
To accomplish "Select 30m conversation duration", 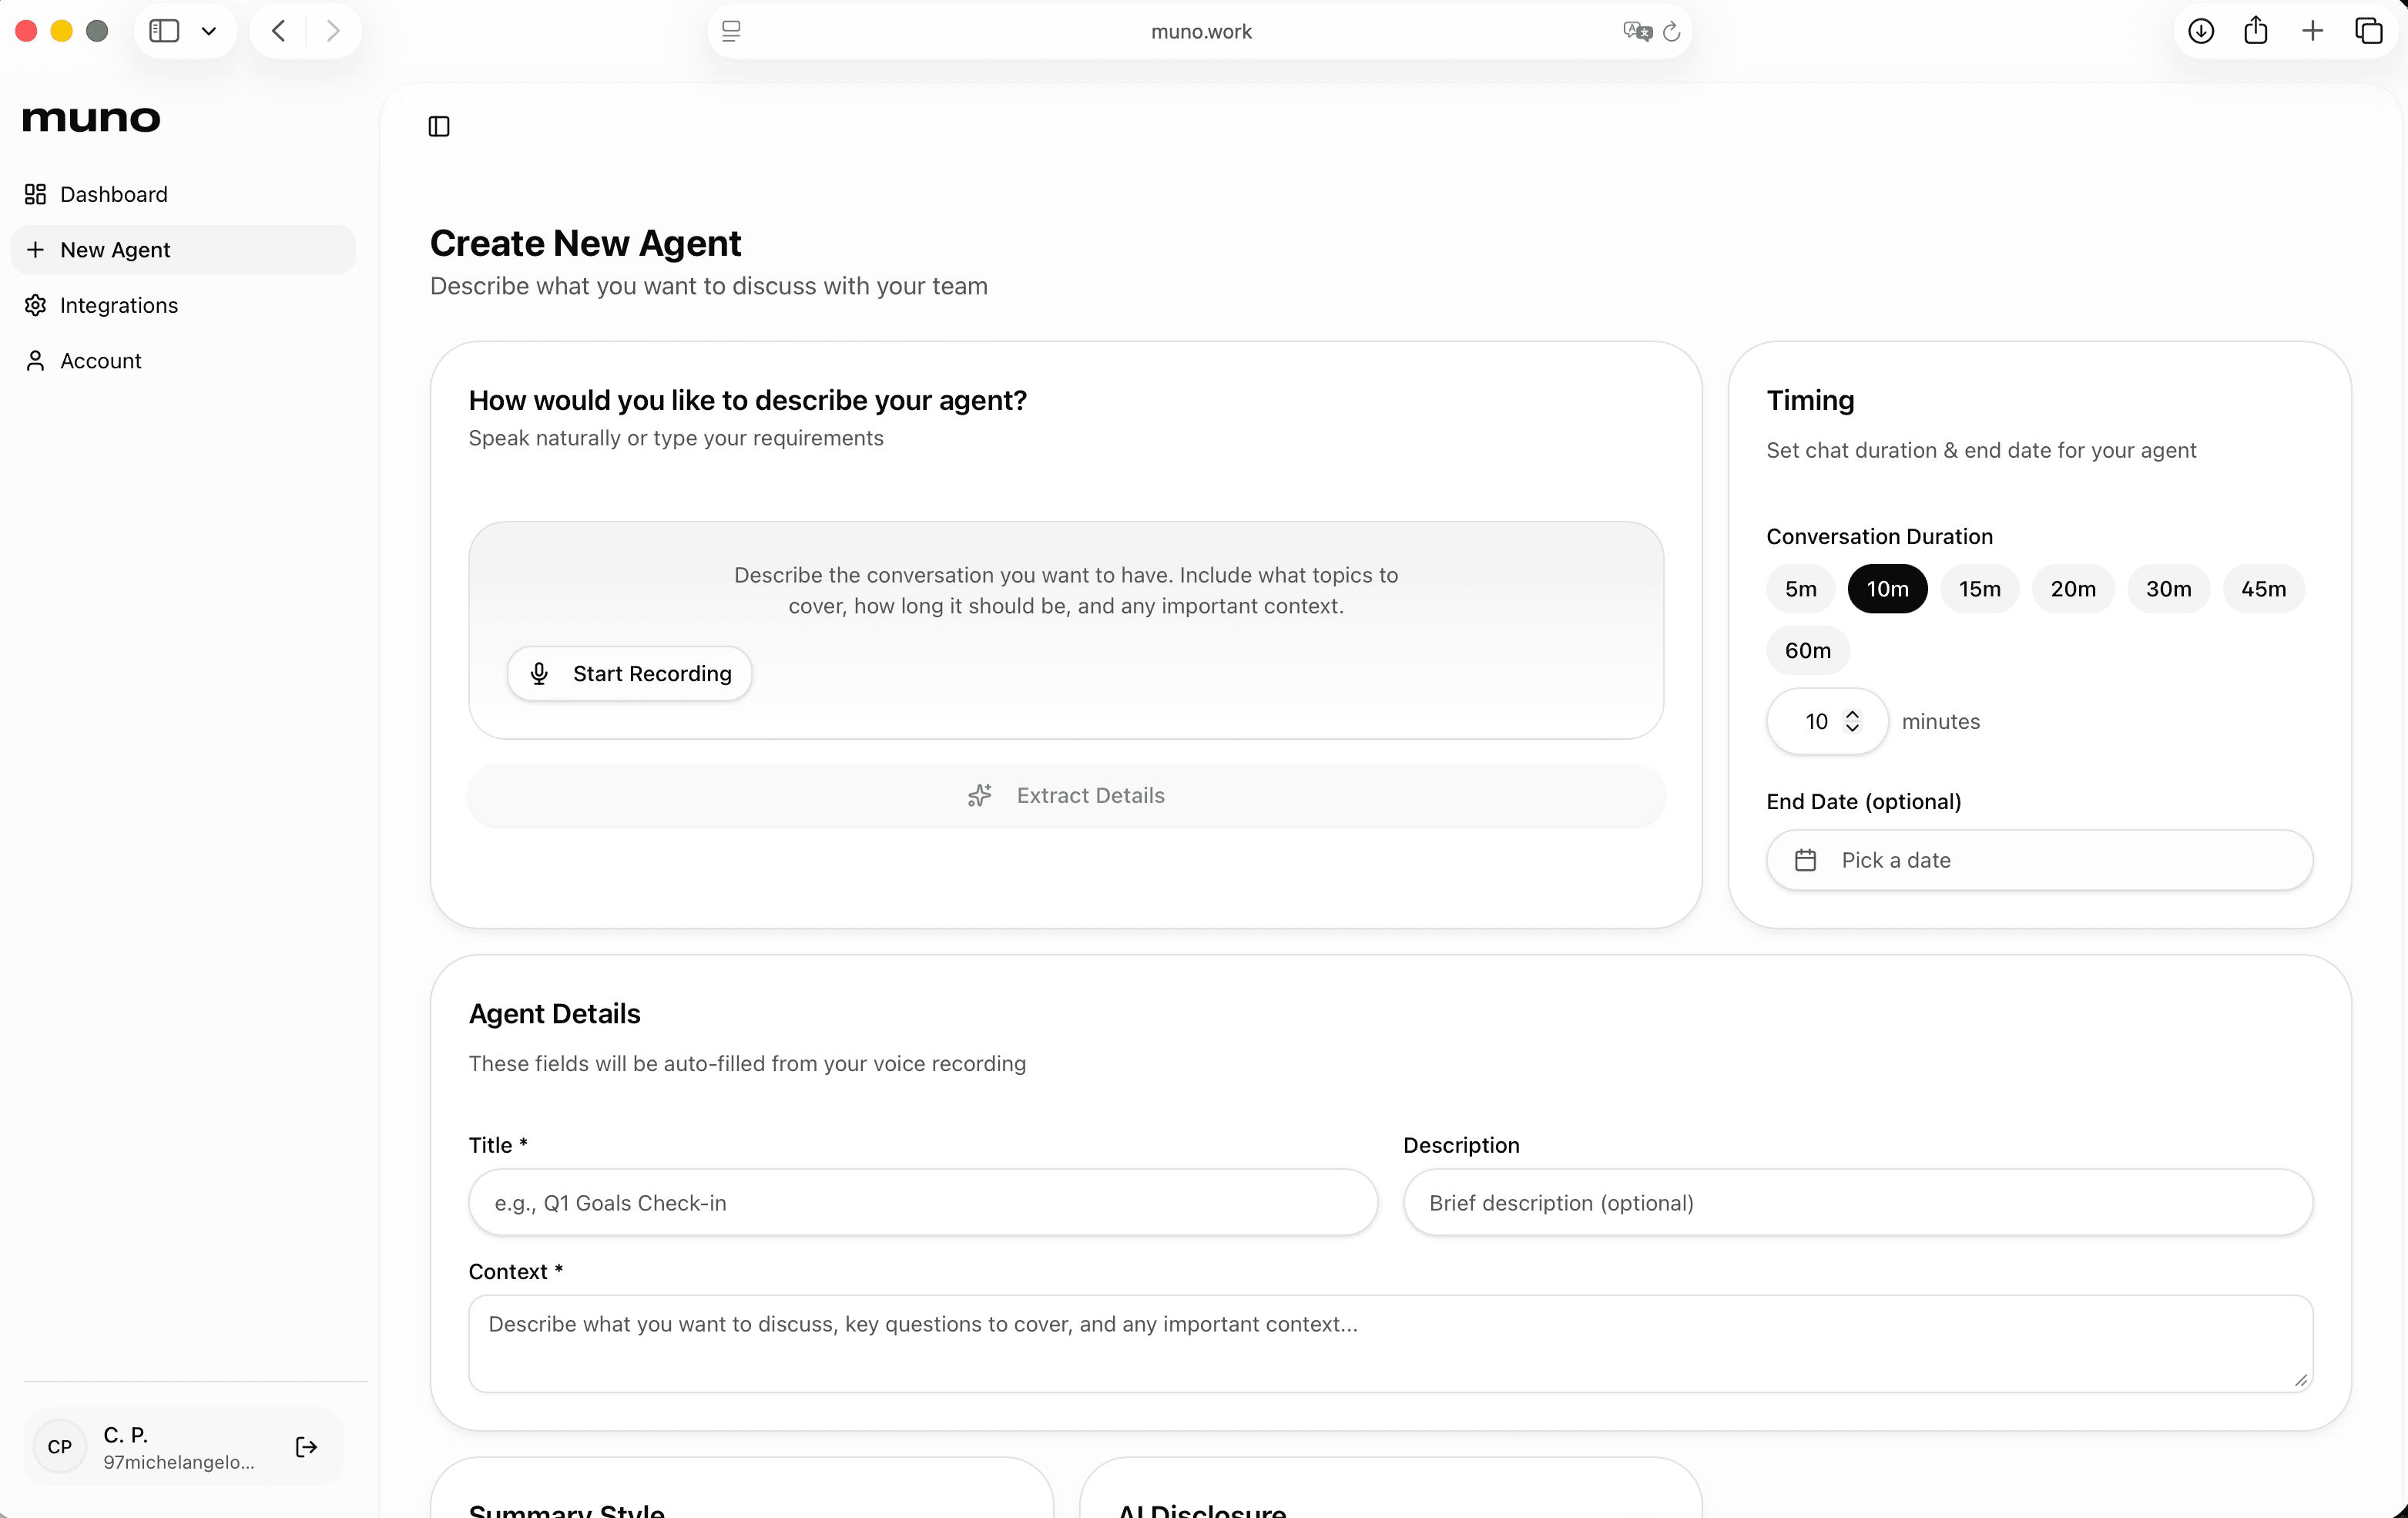I will click(2167, 589).
